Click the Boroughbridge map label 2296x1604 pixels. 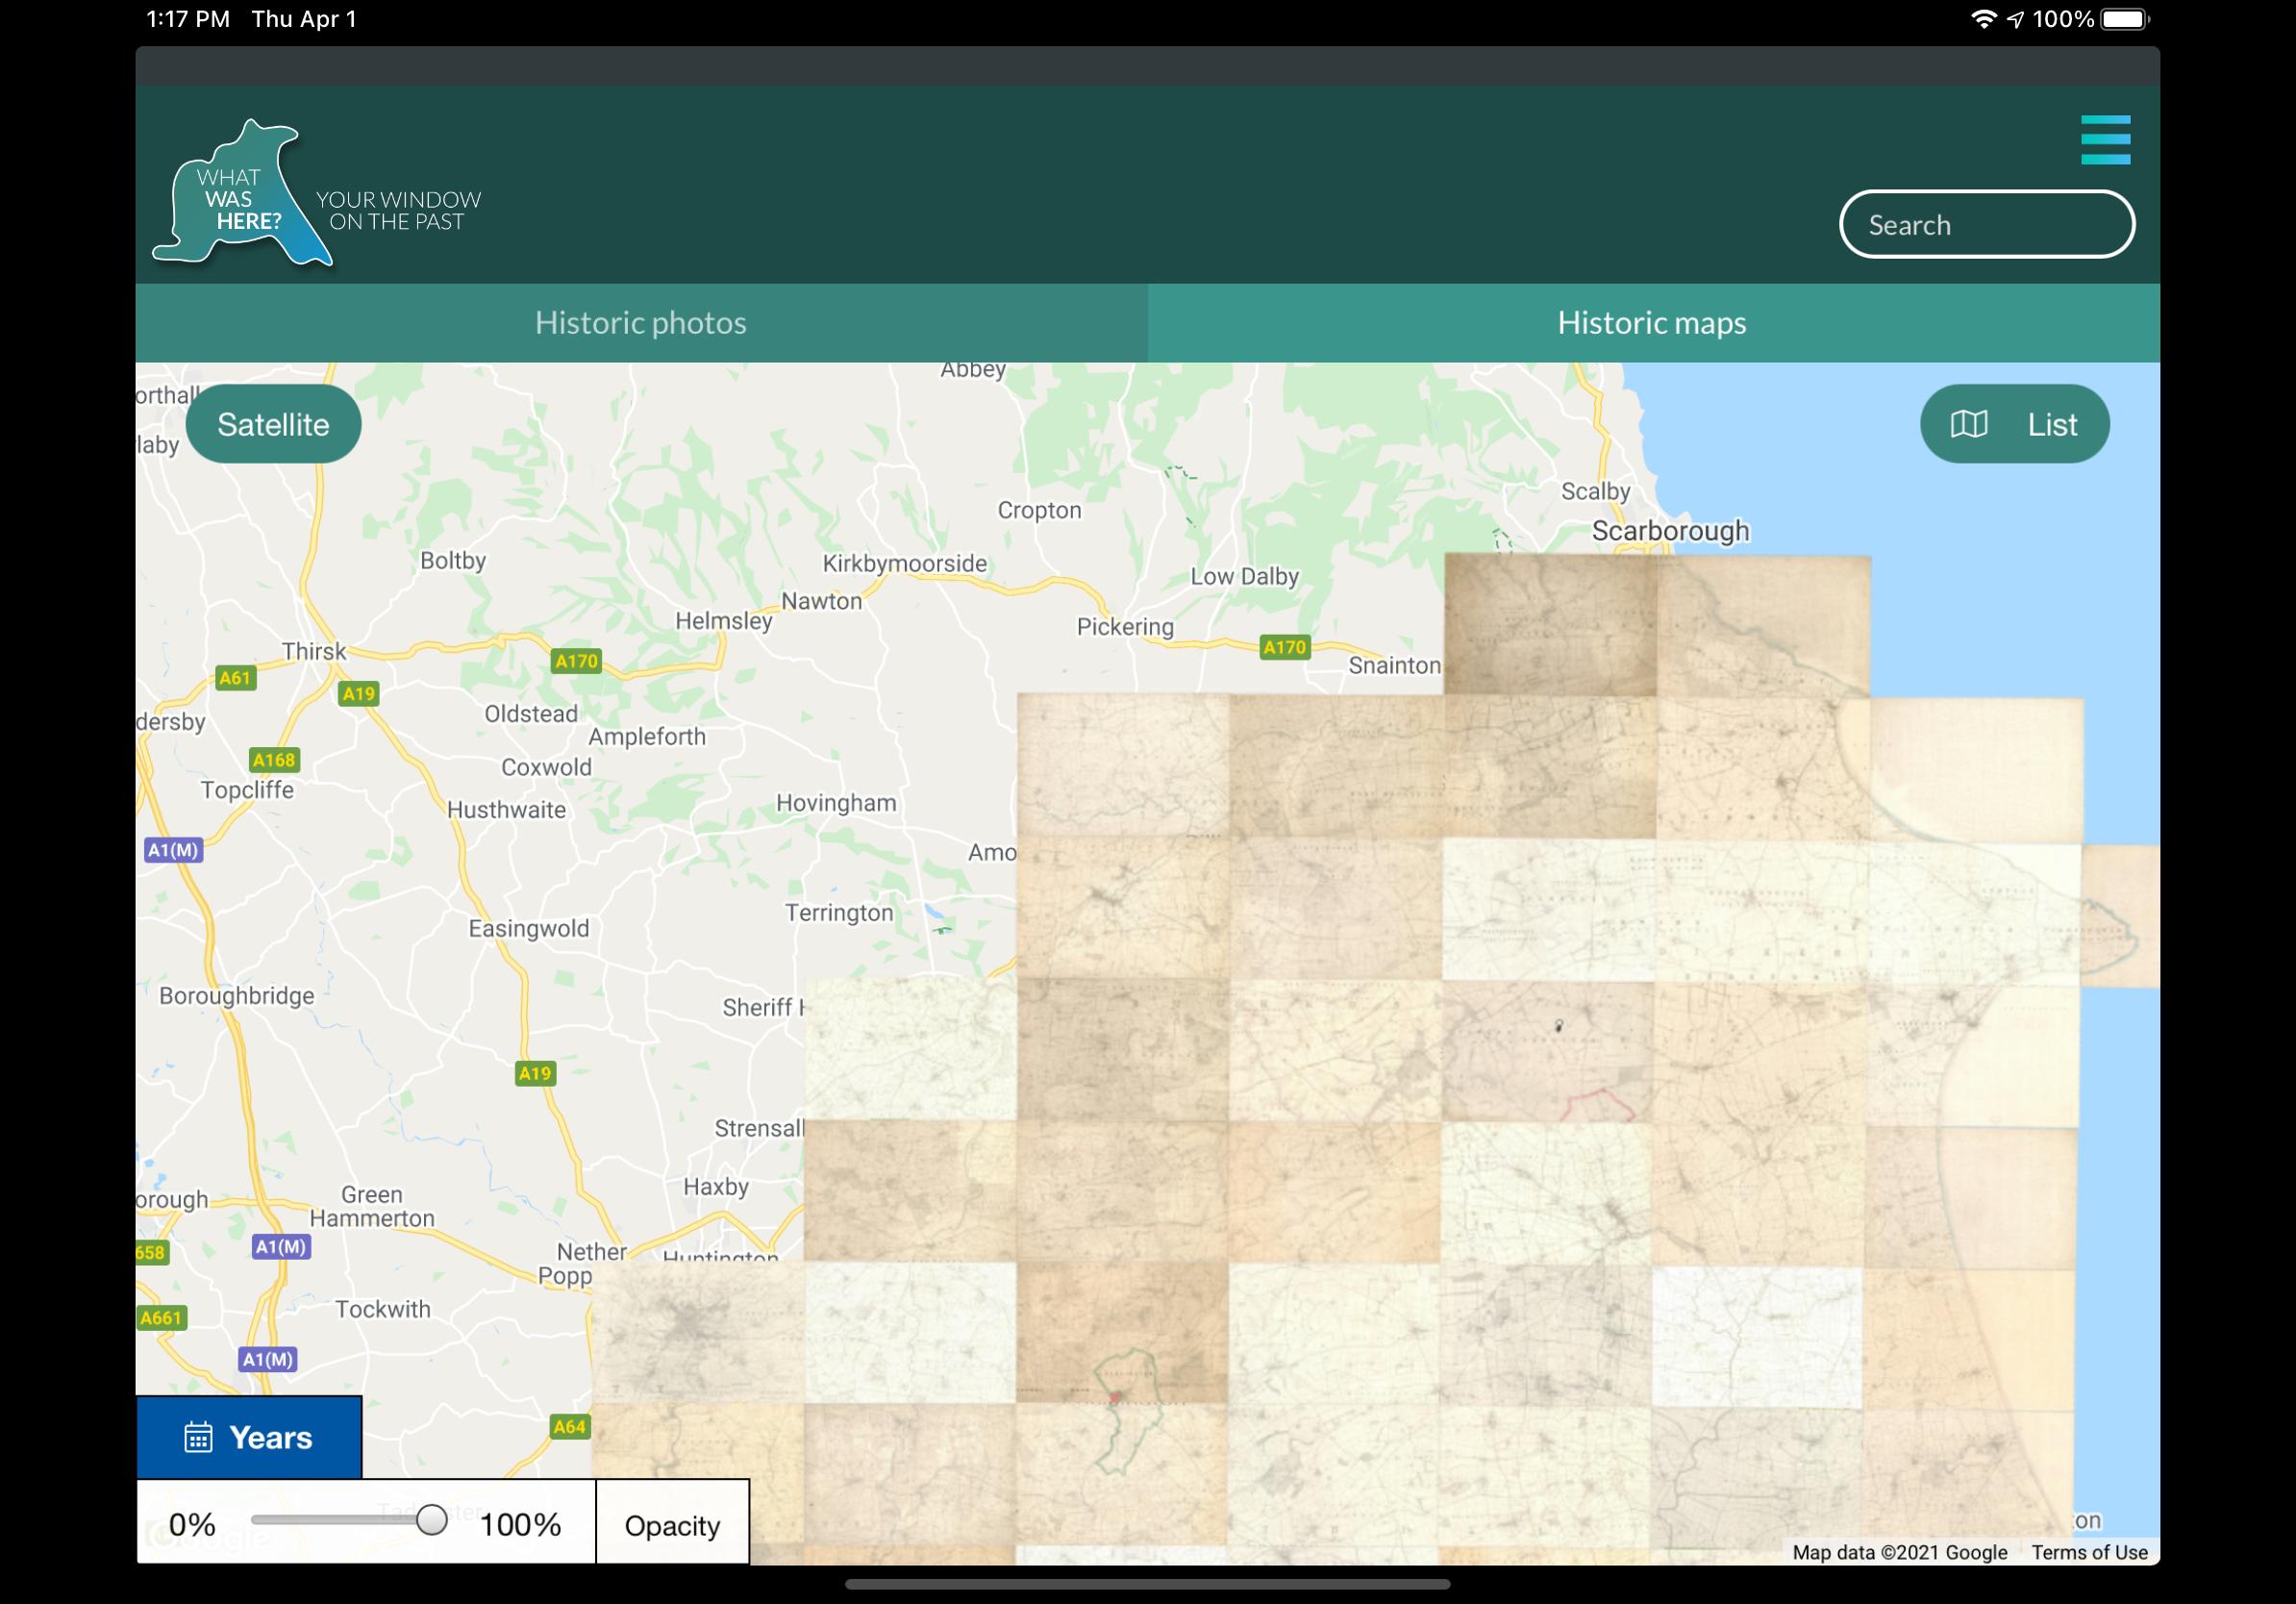pyautogui.click(x=237, y=996)
